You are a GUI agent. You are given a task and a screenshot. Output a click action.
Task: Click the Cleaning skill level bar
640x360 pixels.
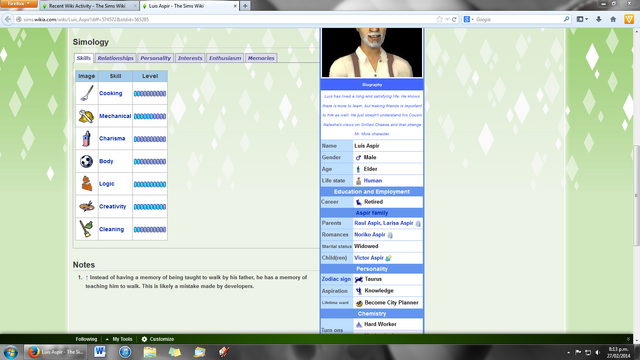click(150, 229)
